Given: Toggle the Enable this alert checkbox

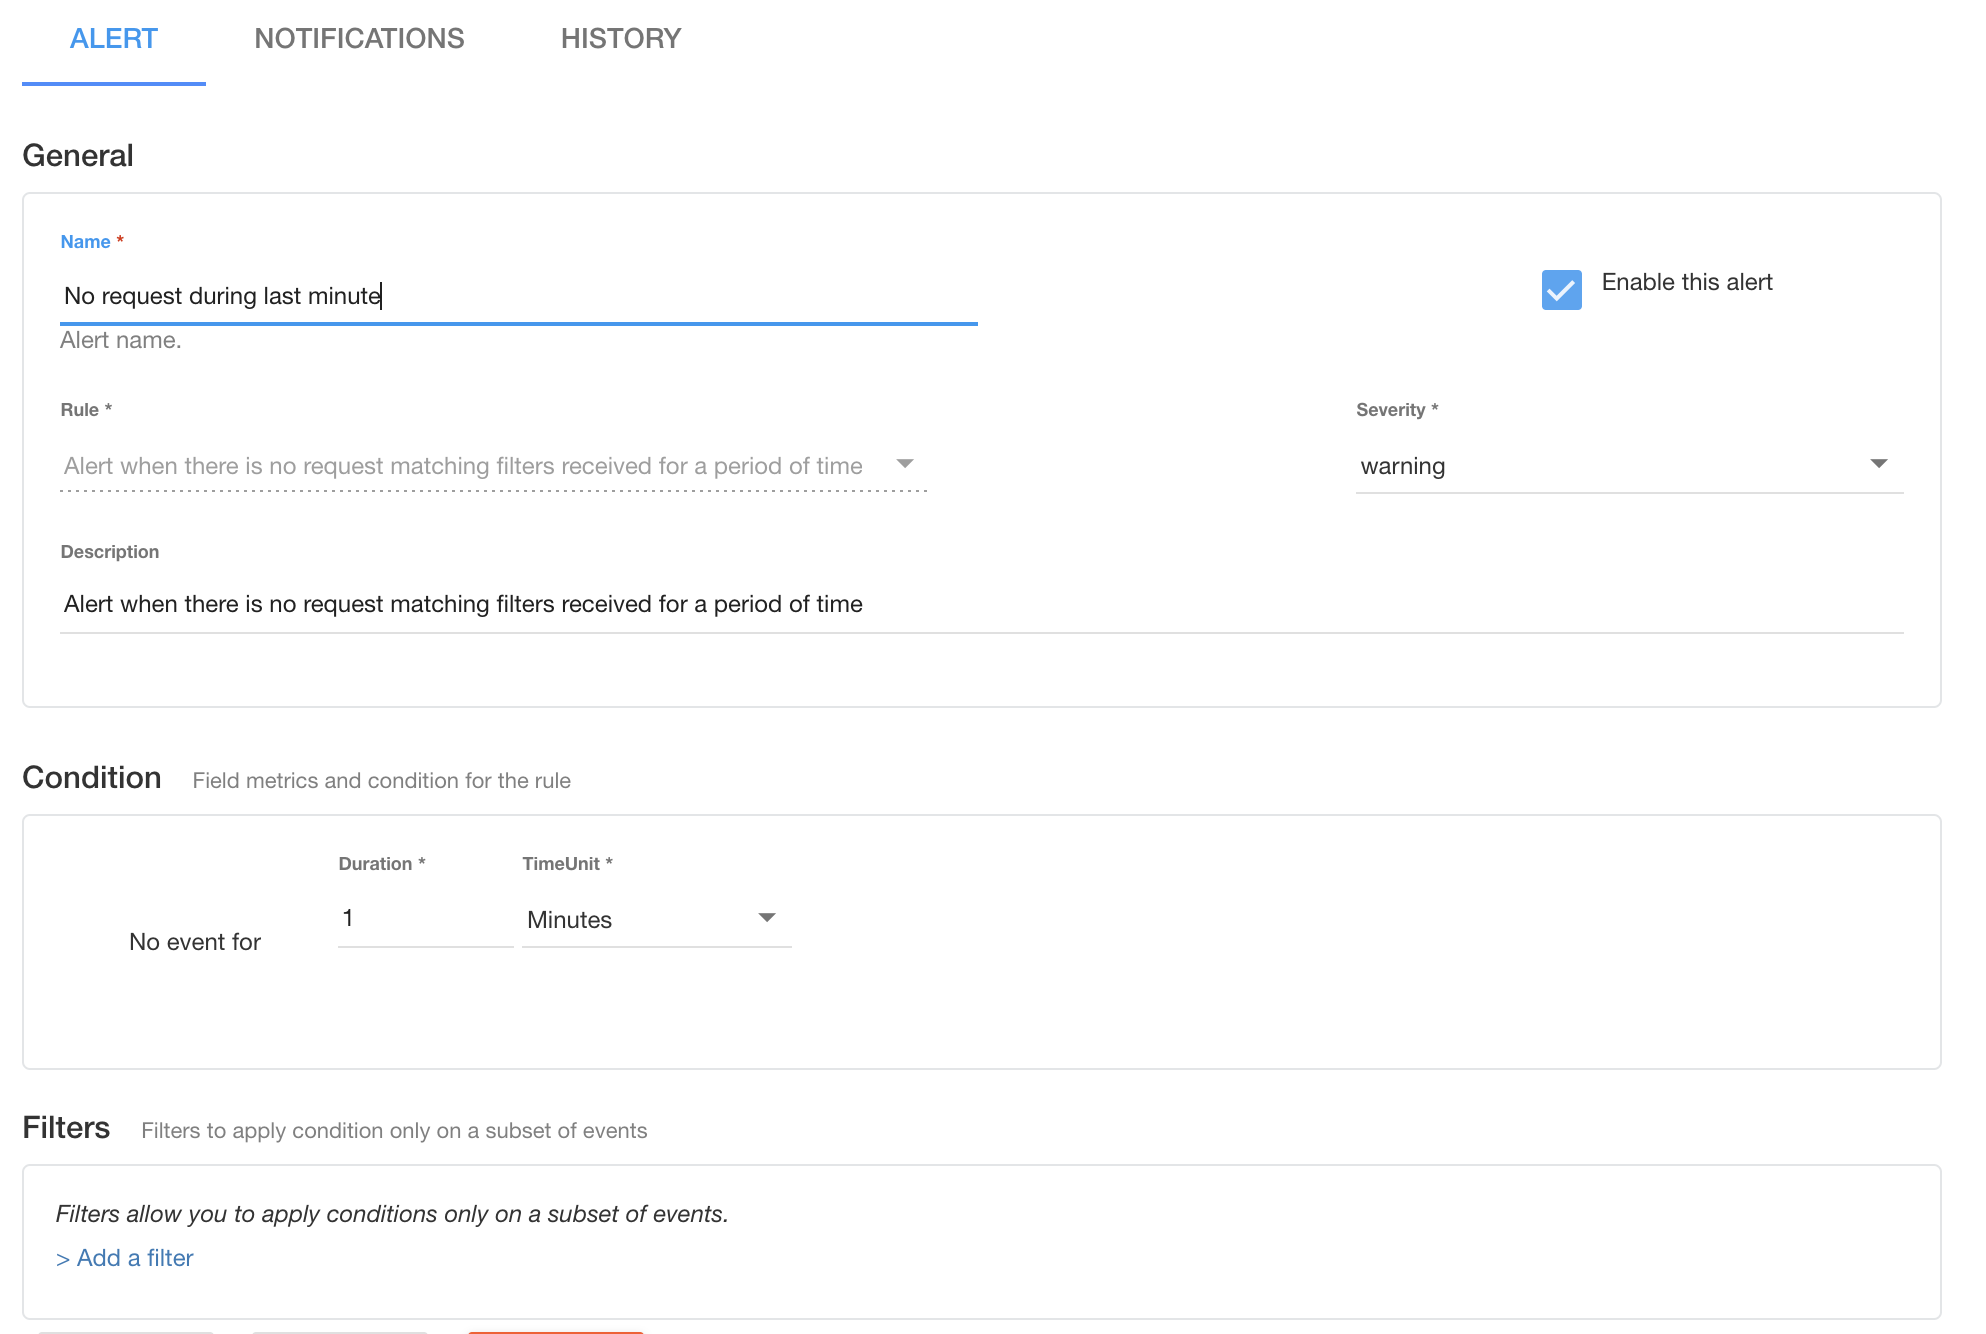Looking at the screenshot, I should [1561, 290].
